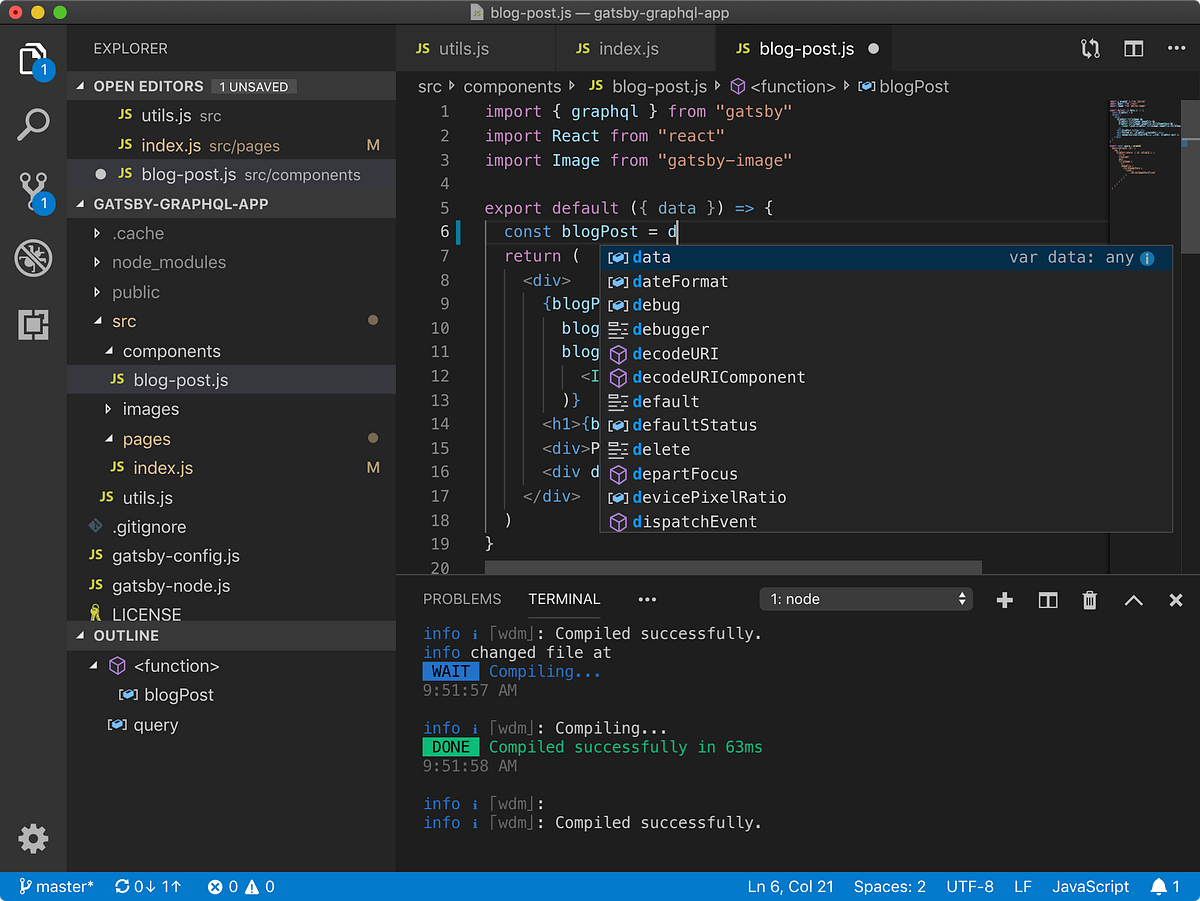The image size is (1200, 901).
Task: Collapse the sidebar by clicking Explorer icon
Action: [x=33, y=60]
